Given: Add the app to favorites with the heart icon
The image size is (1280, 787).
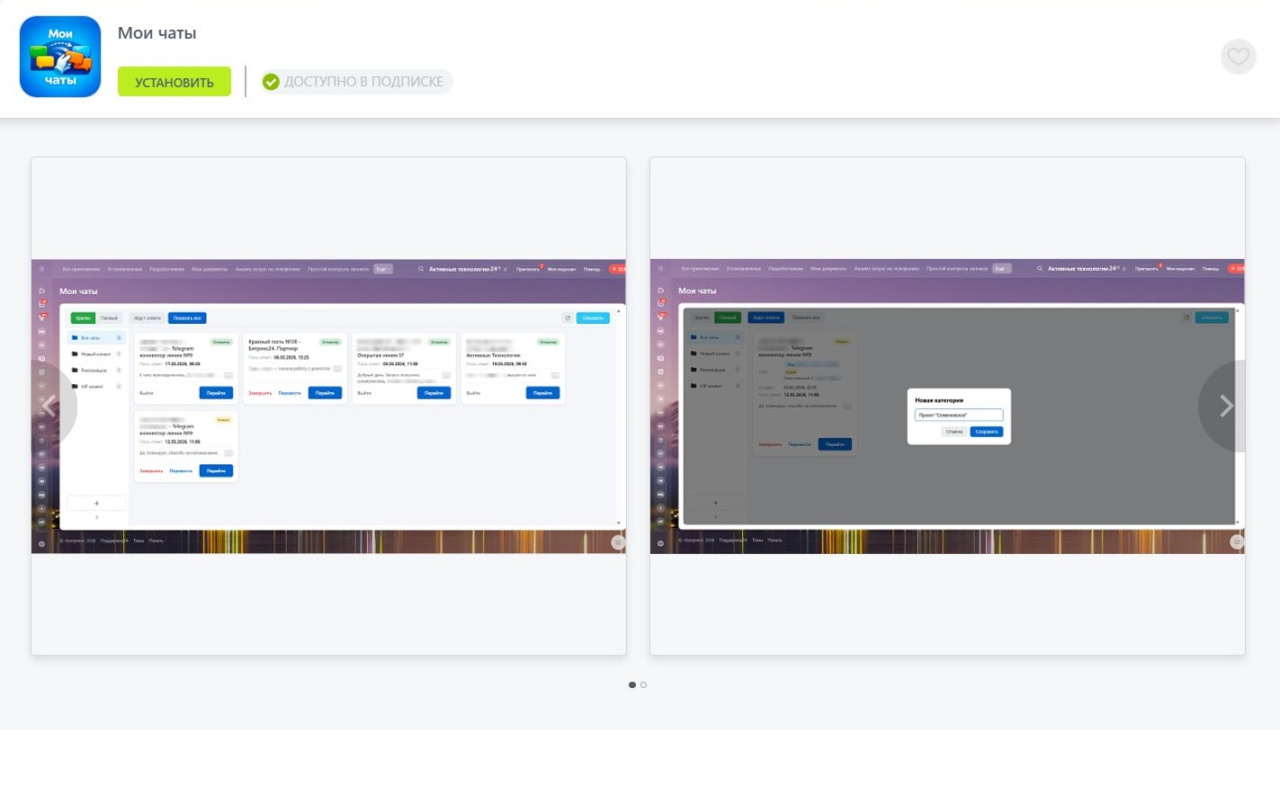Looking at the screenshot, I should pyautogui.click(x=1238, y=57).
